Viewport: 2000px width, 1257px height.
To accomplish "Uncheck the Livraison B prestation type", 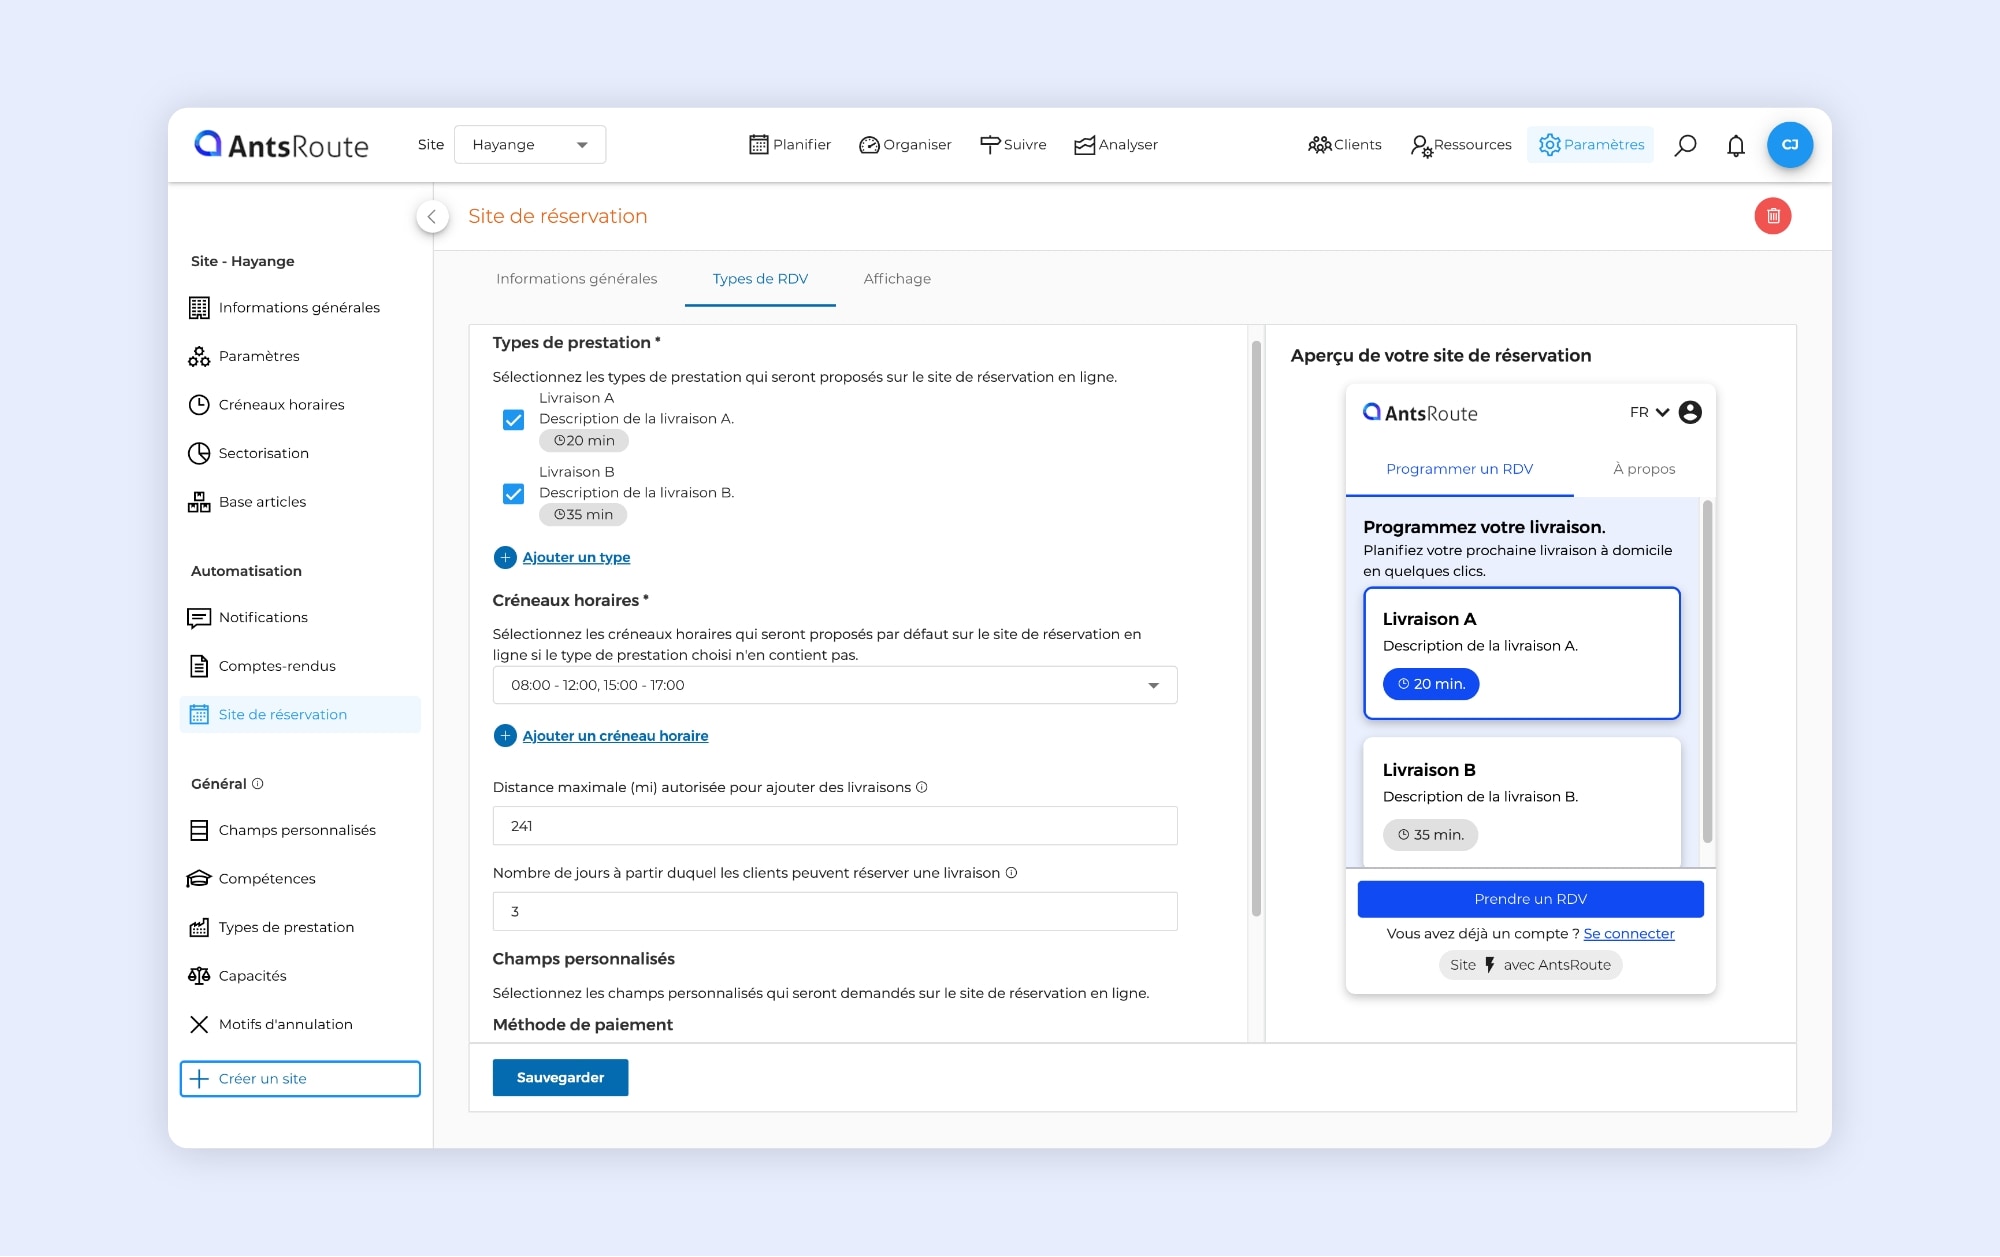I will point(514,493).
